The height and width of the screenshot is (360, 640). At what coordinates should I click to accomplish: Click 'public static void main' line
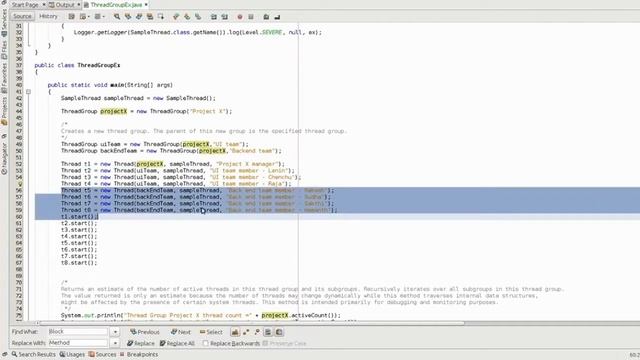coord(110,85)
